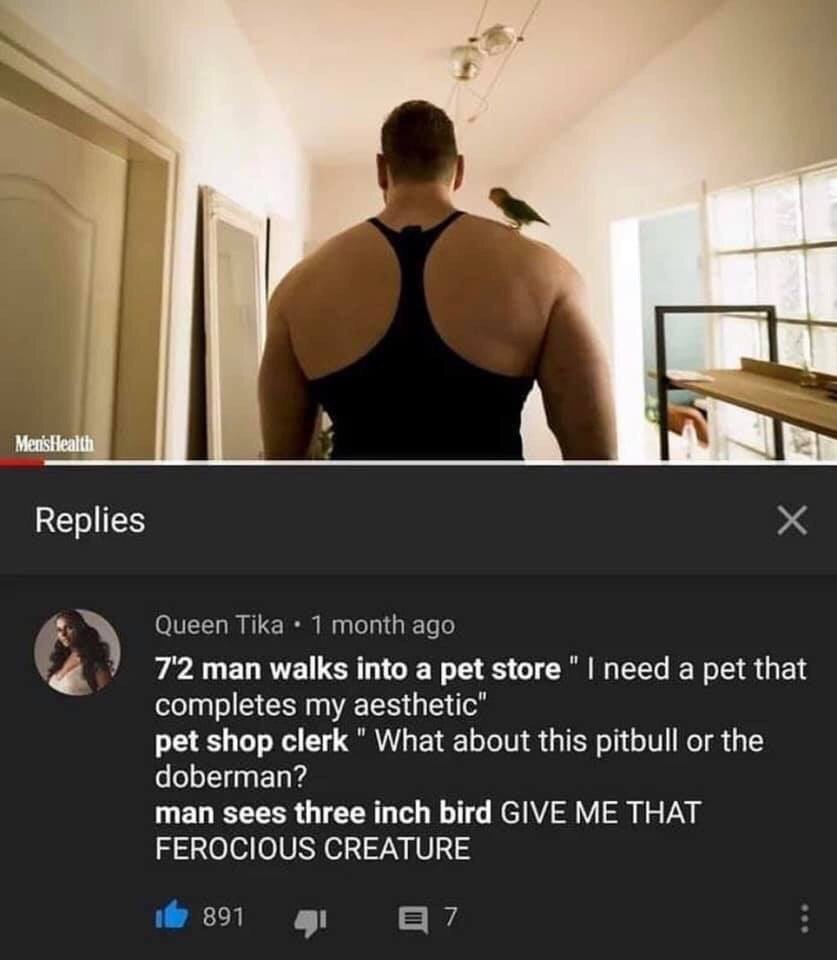Click the 7 replies count

(x=450, y=917)
